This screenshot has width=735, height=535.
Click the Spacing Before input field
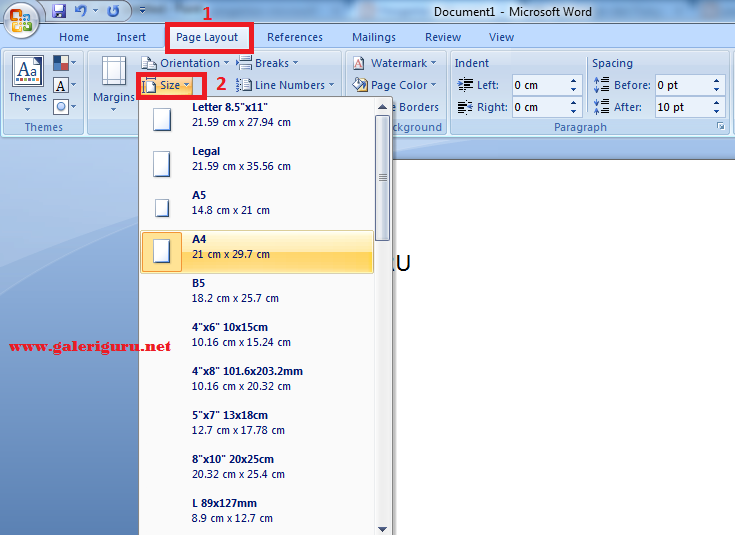click(683, 85)
